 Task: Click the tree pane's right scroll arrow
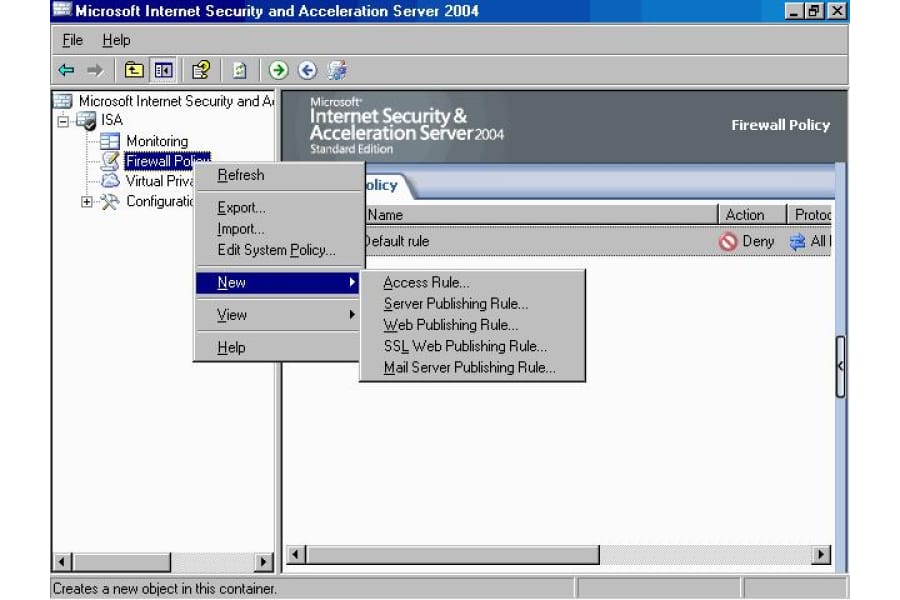(263, 562)
